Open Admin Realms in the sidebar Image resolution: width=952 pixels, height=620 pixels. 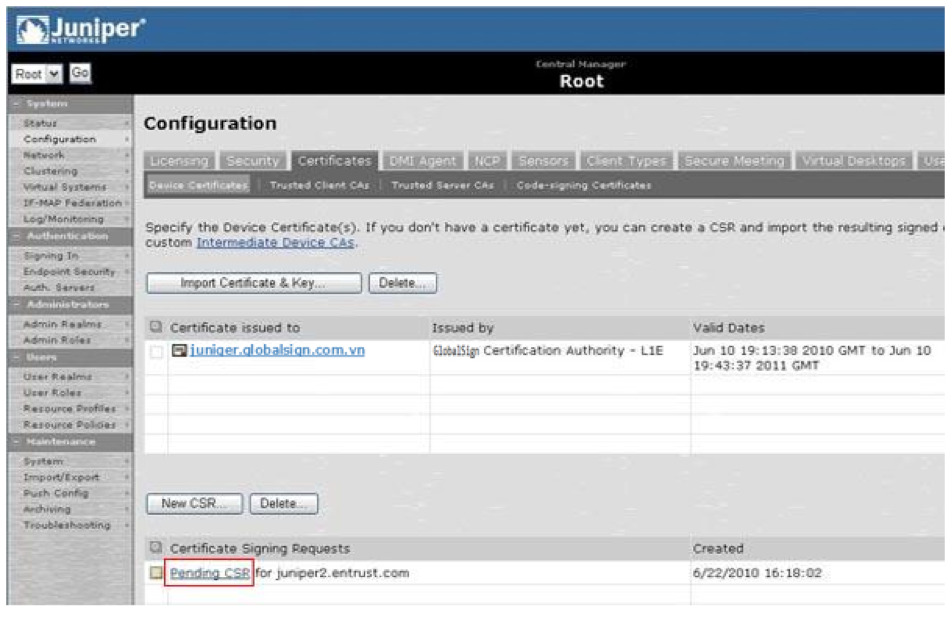pos(63,324)
